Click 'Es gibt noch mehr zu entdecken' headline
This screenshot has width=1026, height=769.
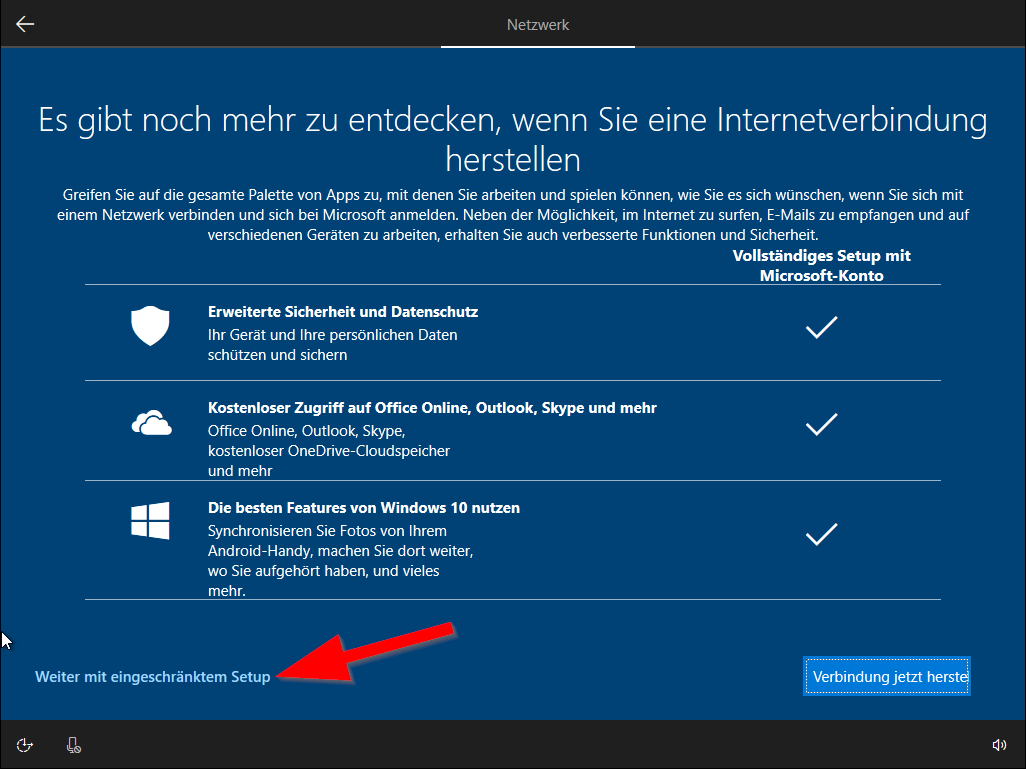point(512,139)
